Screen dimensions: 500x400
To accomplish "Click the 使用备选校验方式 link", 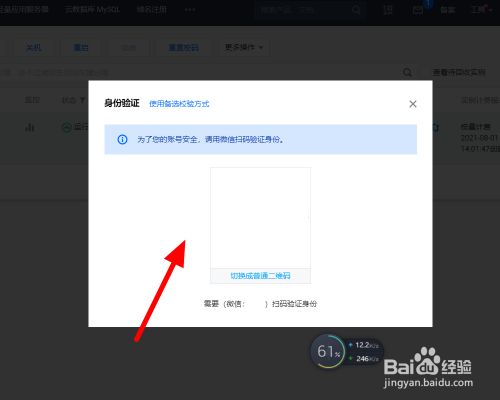I will click(x=179, y=104).
